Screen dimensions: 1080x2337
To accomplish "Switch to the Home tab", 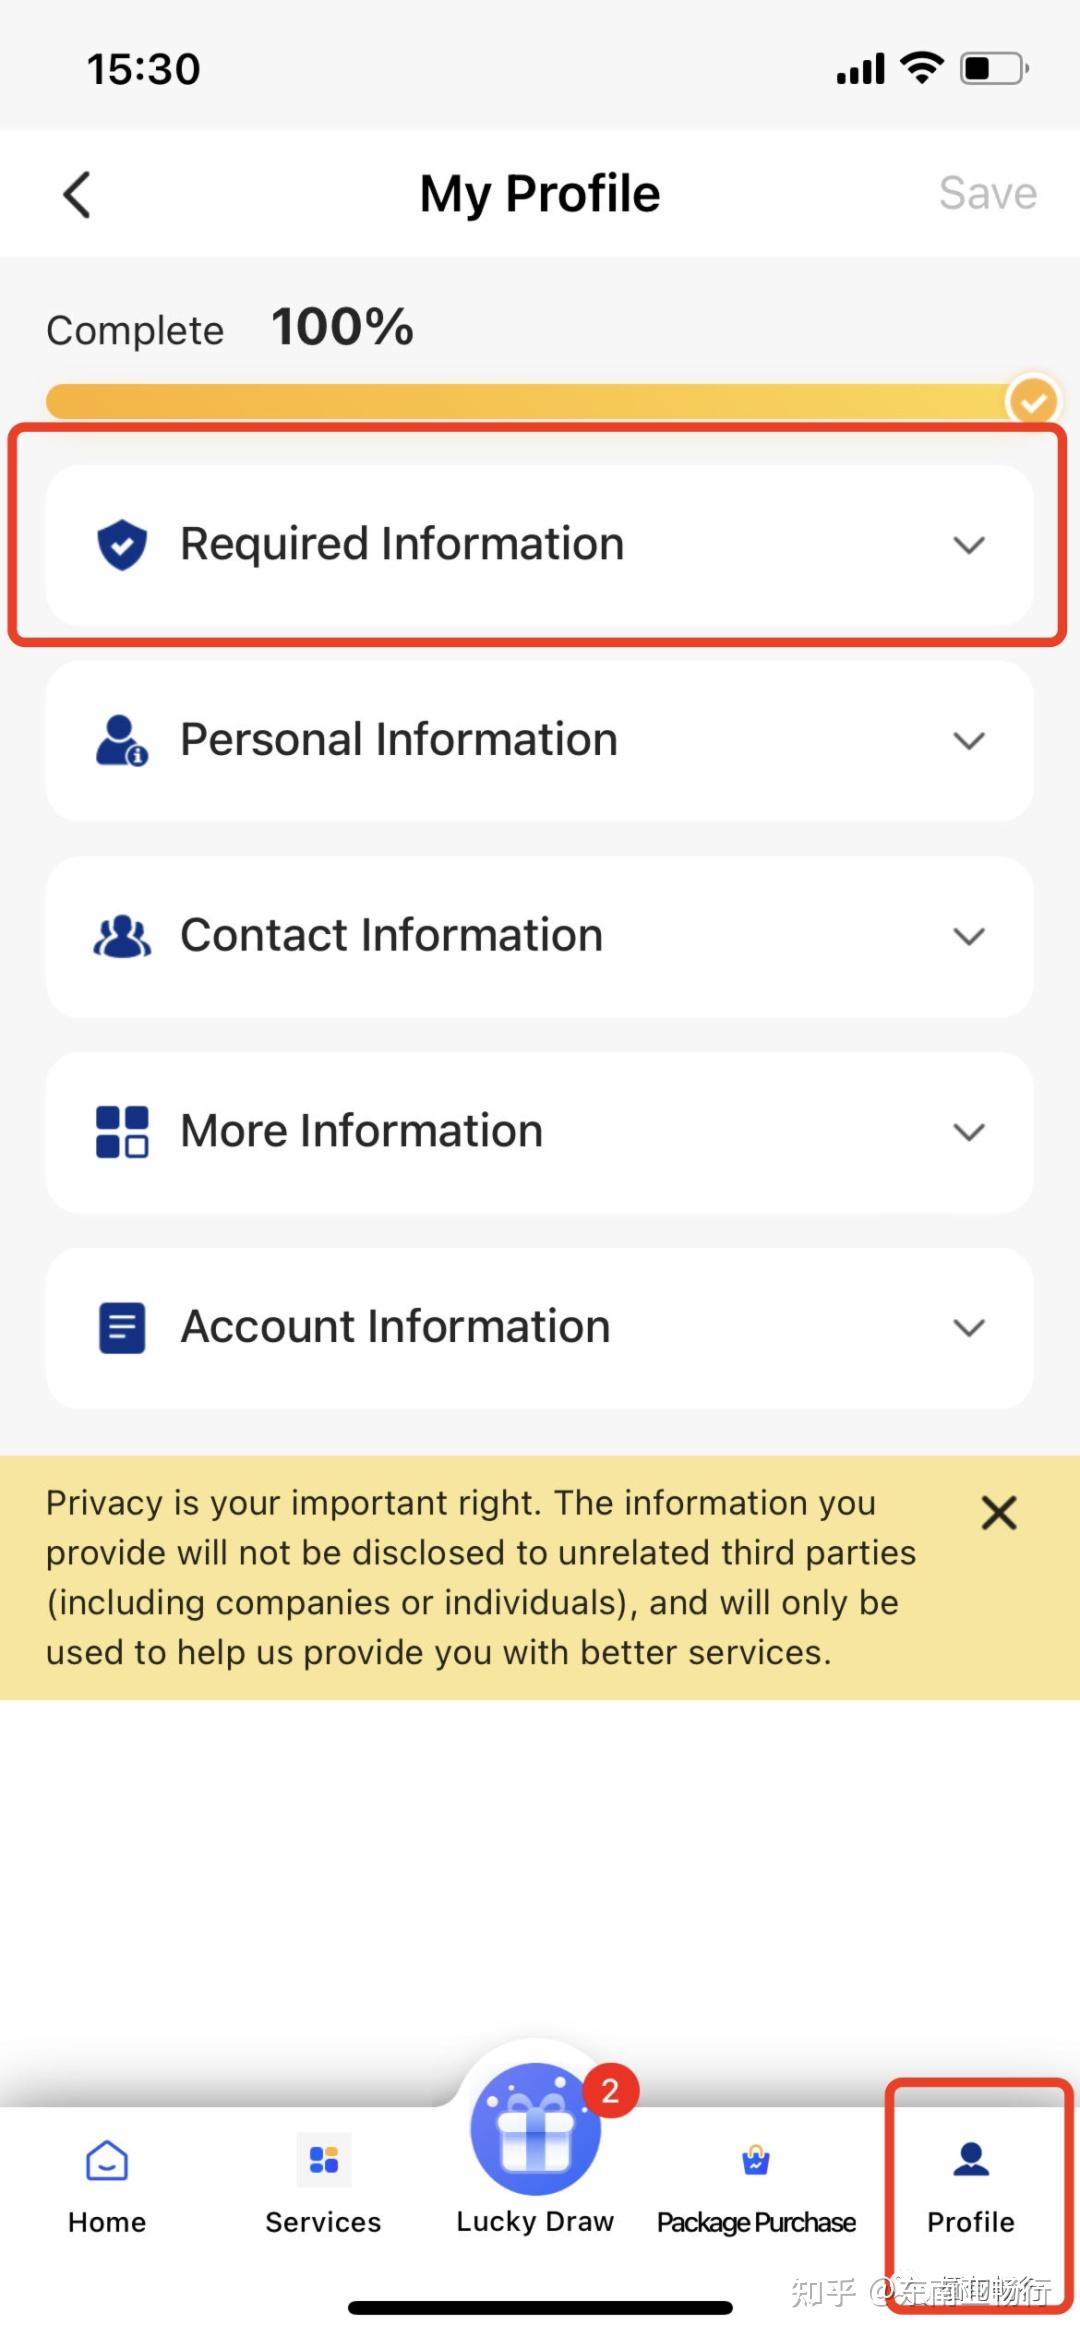I will point(107,2188).
